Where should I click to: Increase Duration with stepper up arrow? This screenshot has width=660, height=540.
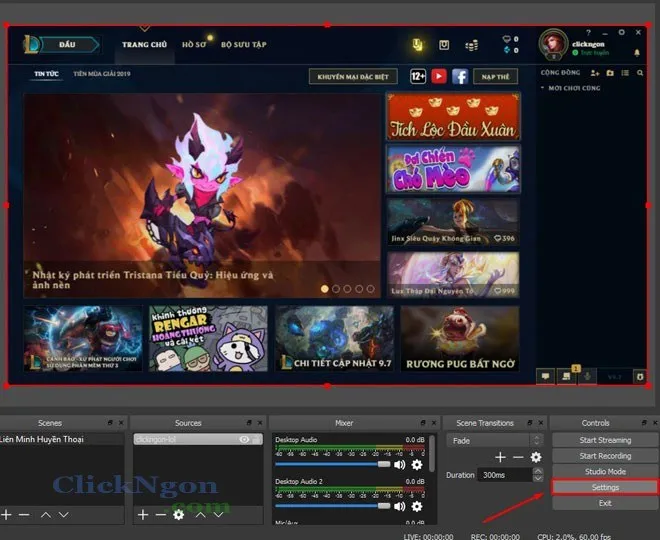pos(538,471)
